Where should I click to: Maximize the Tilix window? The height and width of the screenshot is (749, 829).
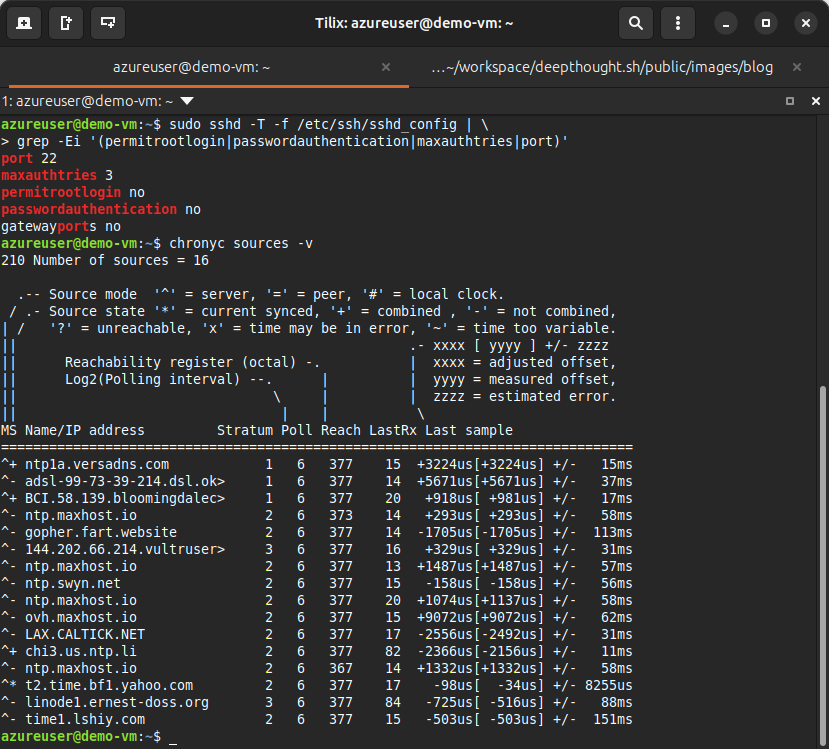coord(766,23)
